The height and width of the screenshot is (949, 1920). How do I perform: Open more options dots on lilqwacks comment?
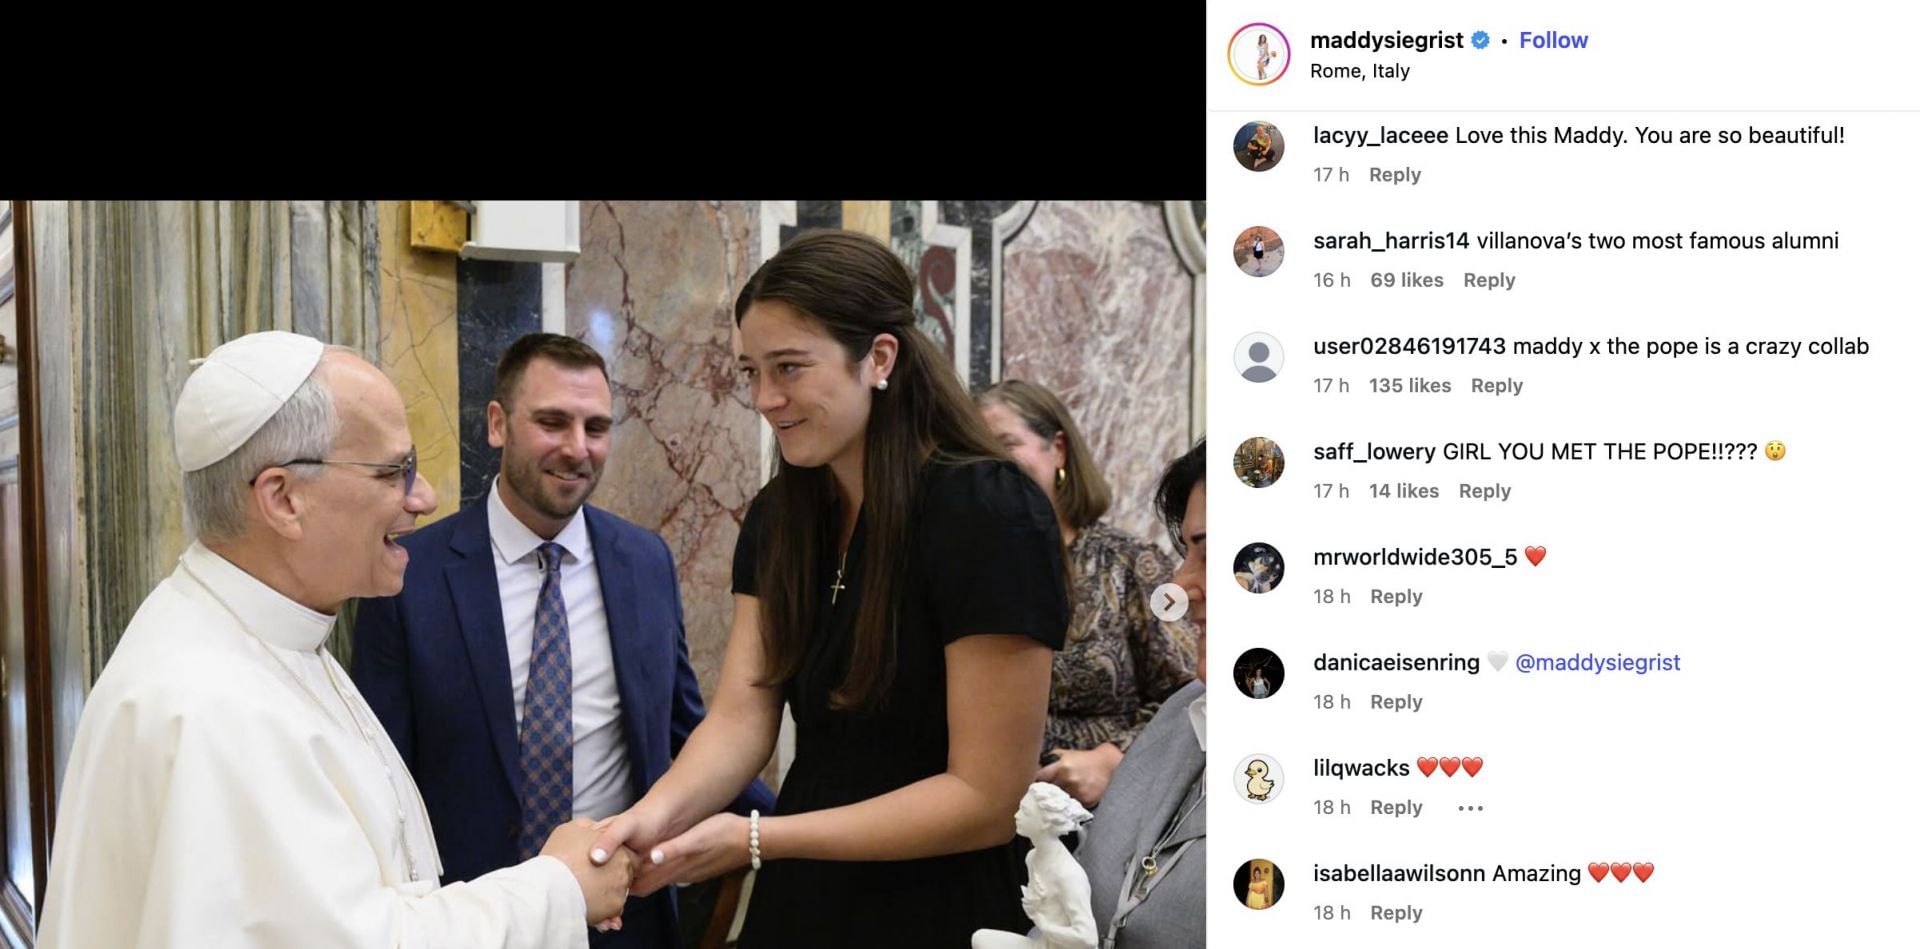coord(1470,808)
